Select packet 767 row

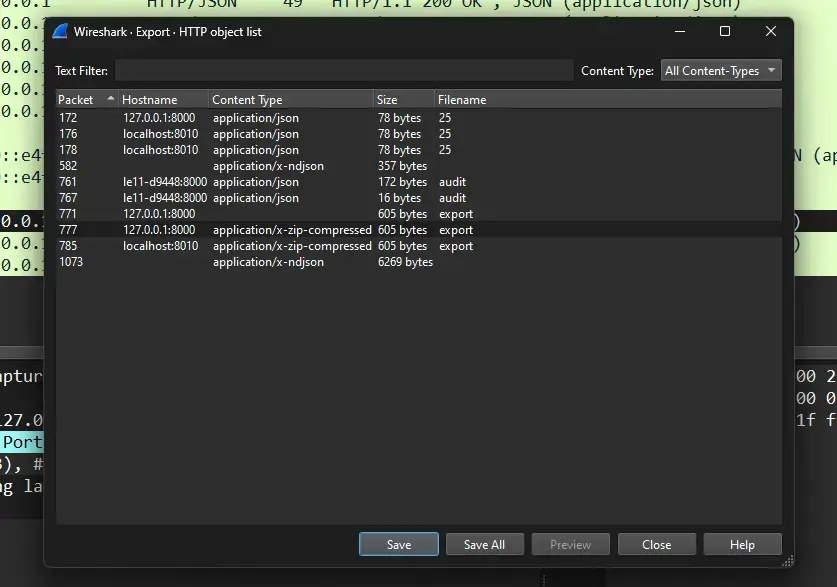418,198
